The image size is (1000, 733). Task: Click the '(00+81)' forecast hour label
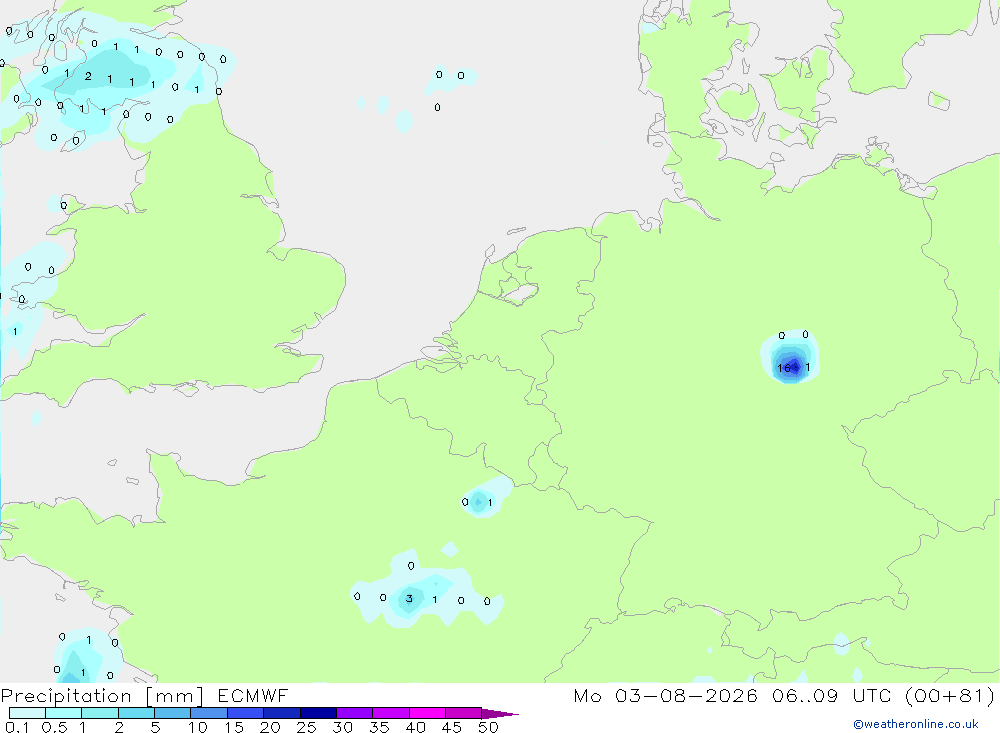950,695
